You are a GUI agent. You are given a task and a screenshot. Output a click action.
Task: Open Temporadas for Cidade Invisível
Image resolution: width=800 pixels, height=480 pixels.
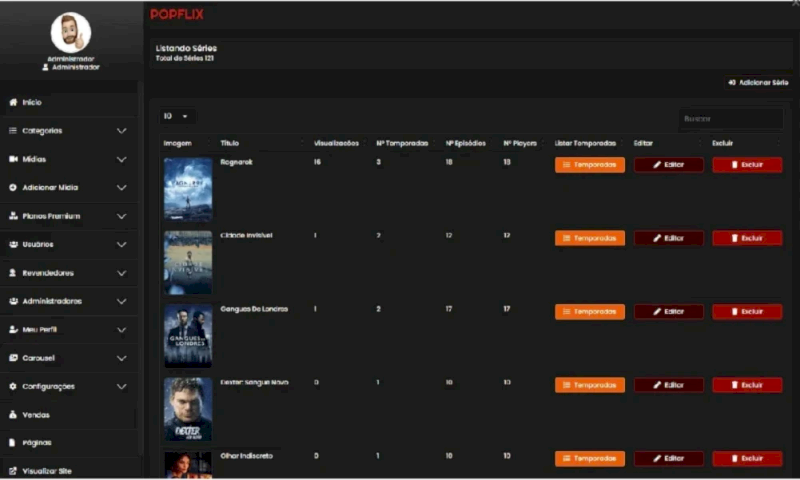(x=590, y=238)
